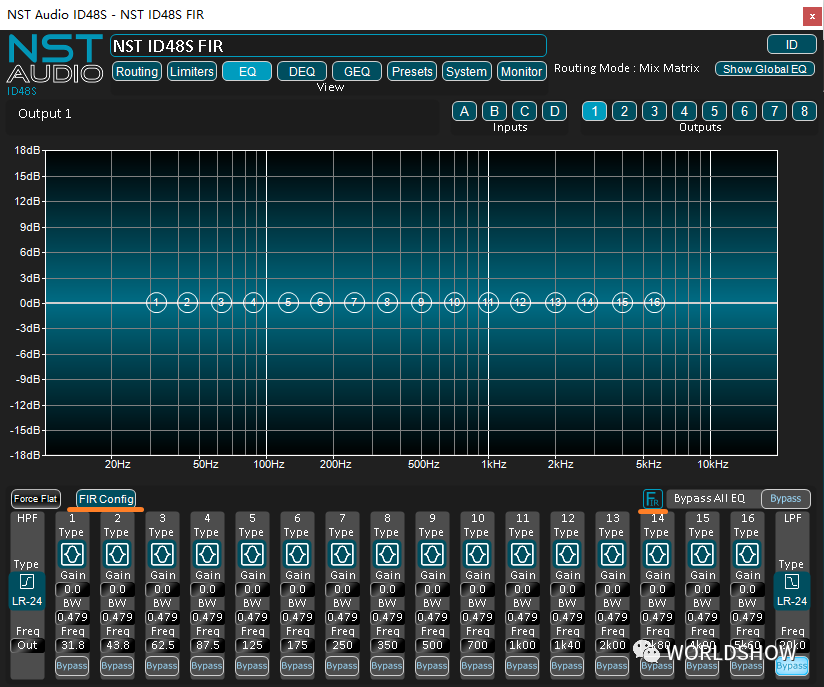Open the DEQ view

[302, 71]
